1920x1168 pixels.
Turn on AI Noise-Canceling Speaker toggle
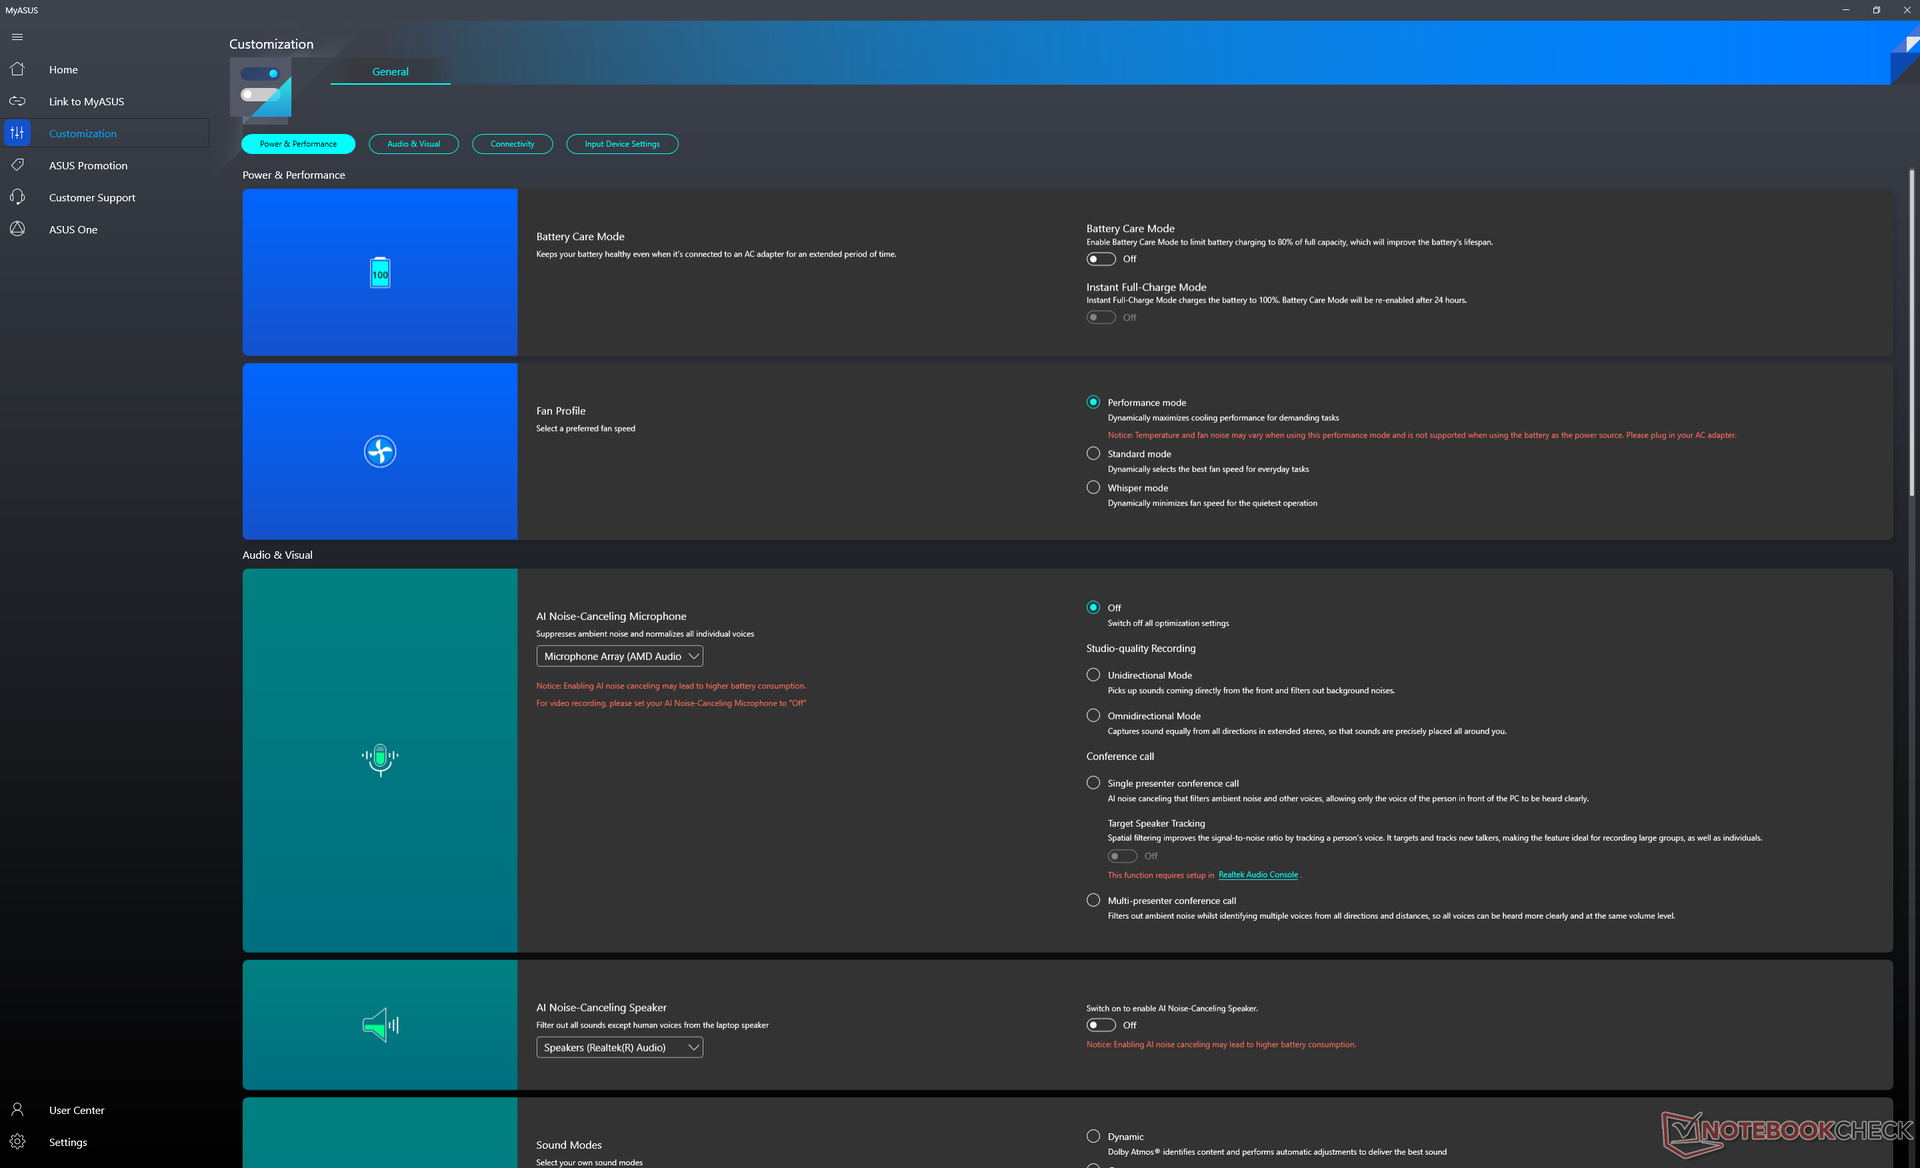coord(1100,1025)
